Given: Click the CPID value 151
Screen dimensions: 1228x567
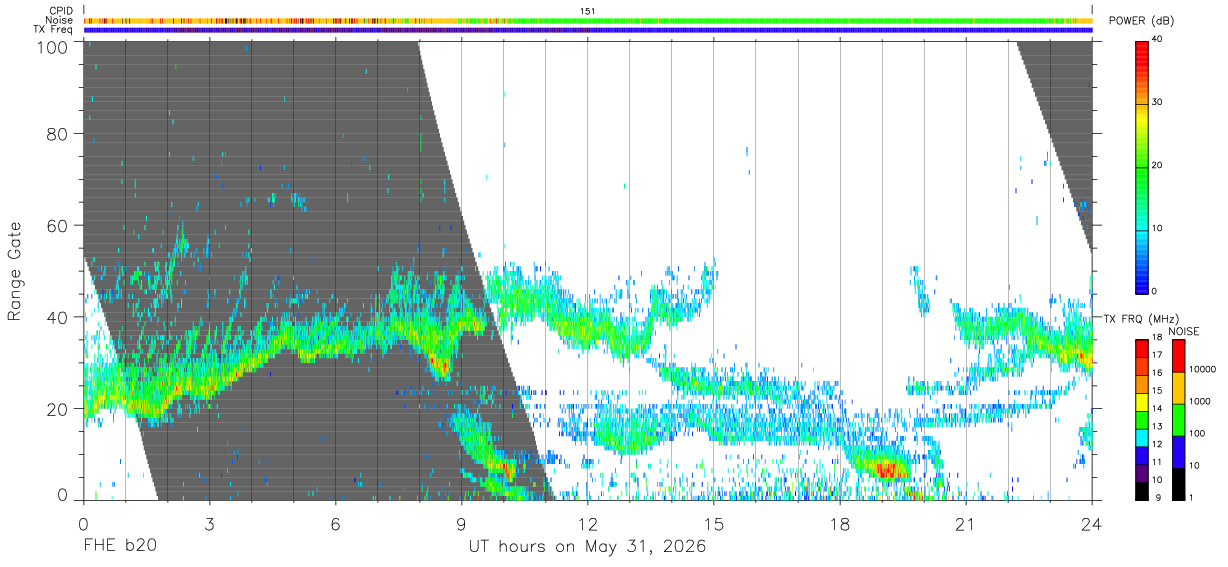Looking at the screenshot, I should point(588,11).
